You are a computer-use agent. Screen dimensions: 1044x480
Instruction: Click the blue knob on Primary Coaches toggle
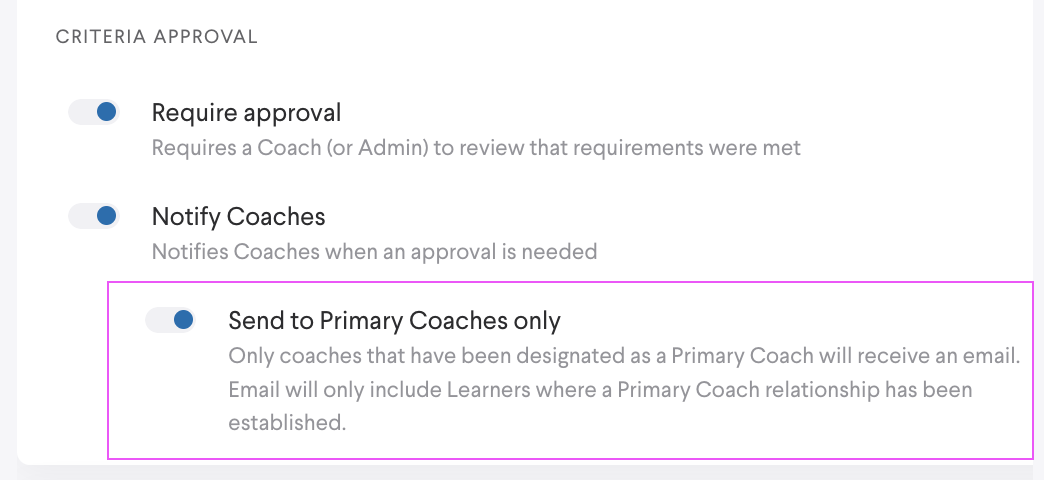(x=183, y=320)
